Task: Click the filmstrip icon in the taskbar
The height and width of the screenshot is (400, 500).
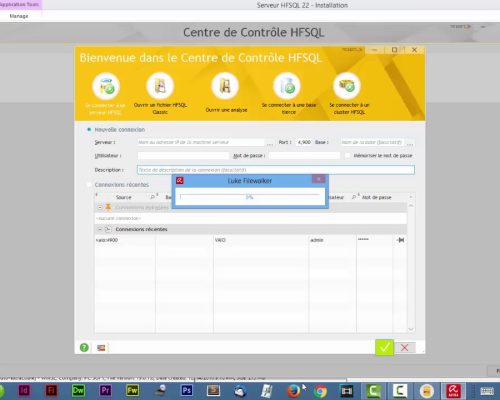Action: click(347, 391)
